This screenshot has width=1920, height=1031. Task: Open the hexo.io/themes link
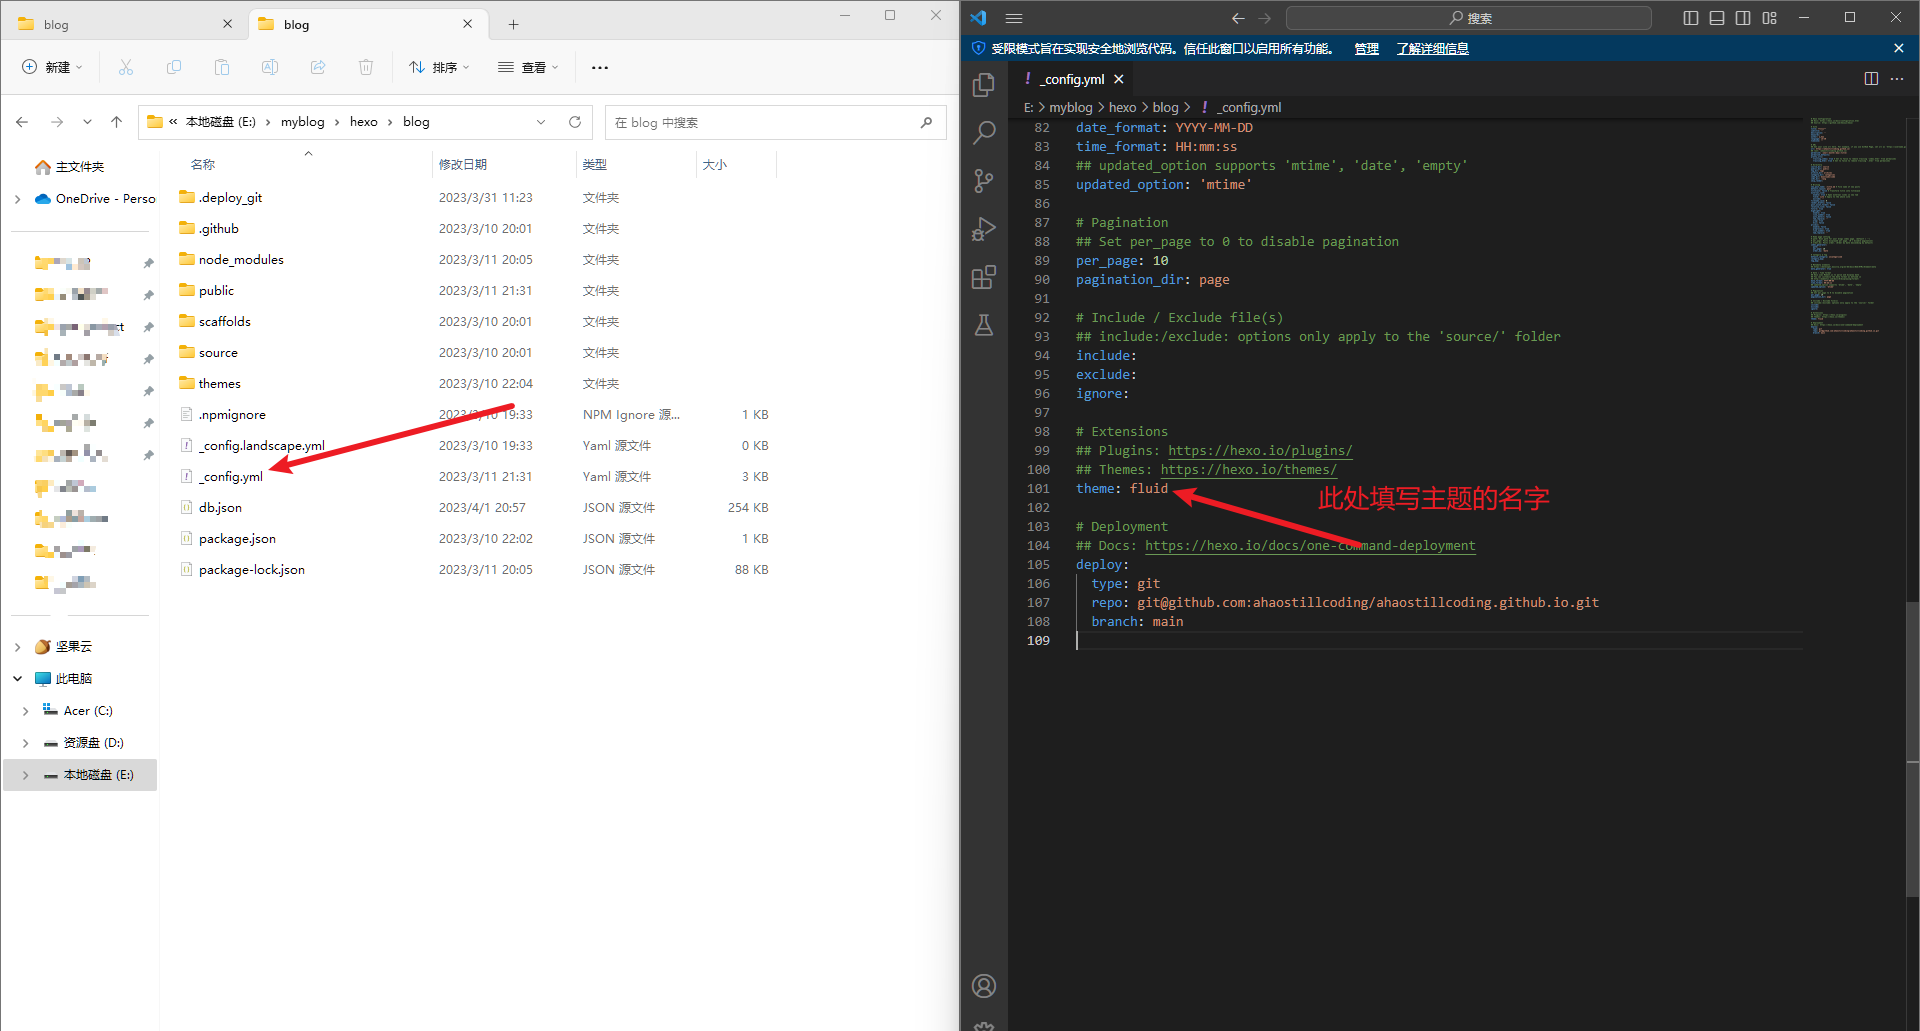coord(1248,470)
